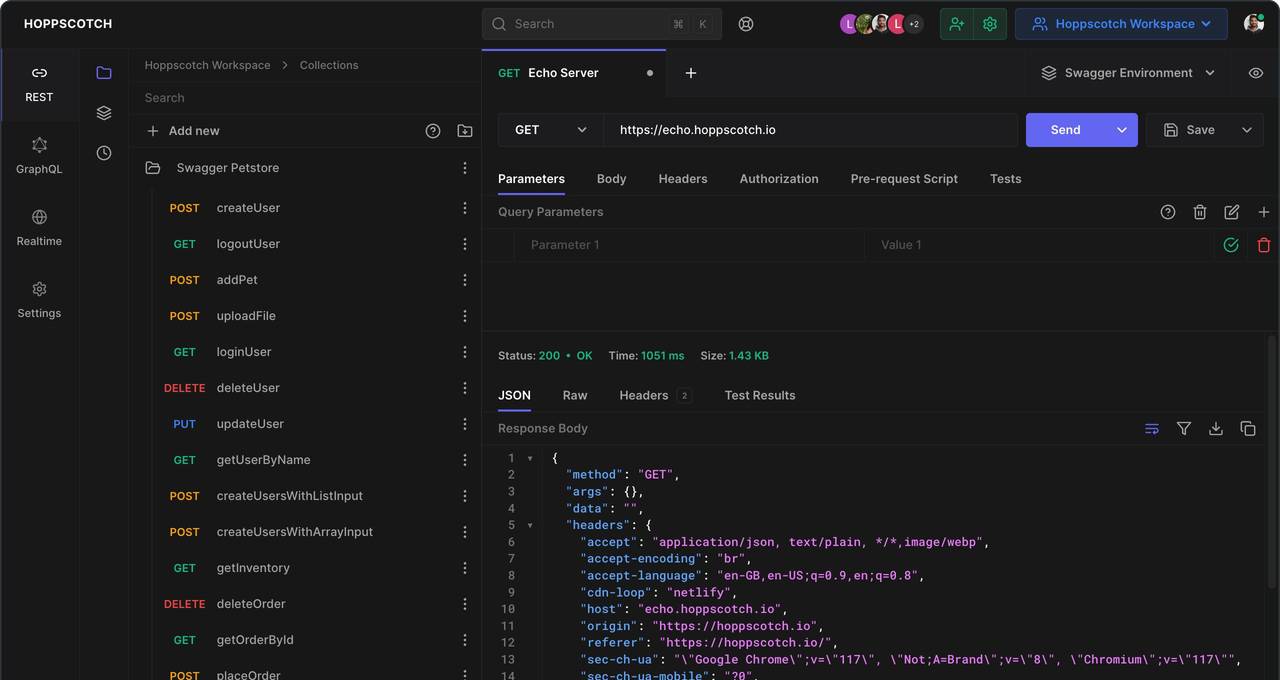Viewport: 1280px width, 680px height.
Task: Switch to the GraphQL client
Action: tap(39, 156)
